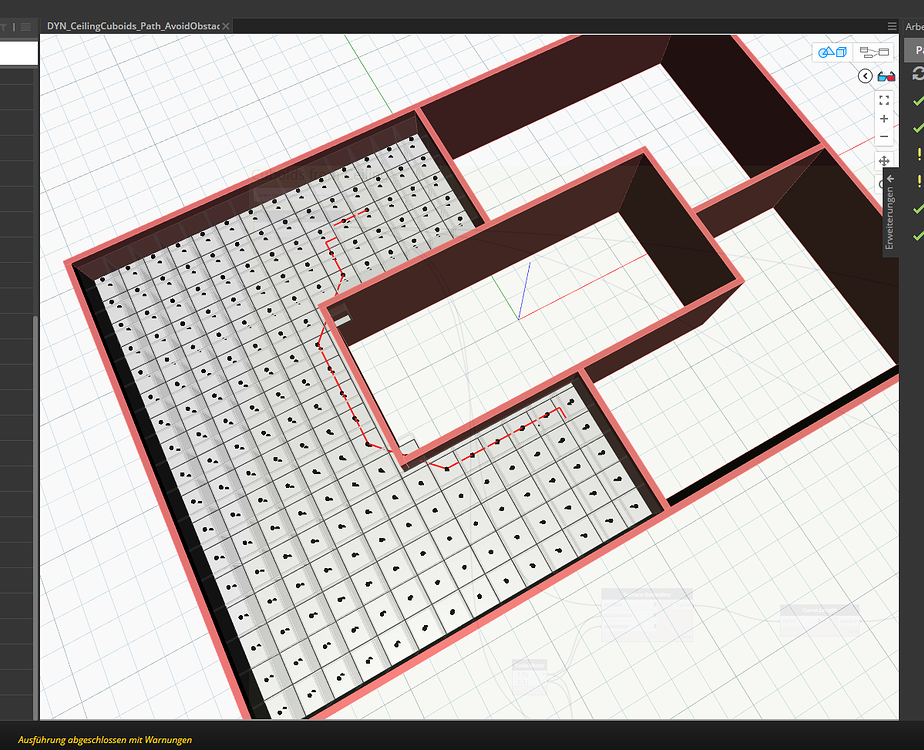Open the 'Pa...' panel header at top right
Image resolution: width=924 pixels, height=750 pixels.
917,49
